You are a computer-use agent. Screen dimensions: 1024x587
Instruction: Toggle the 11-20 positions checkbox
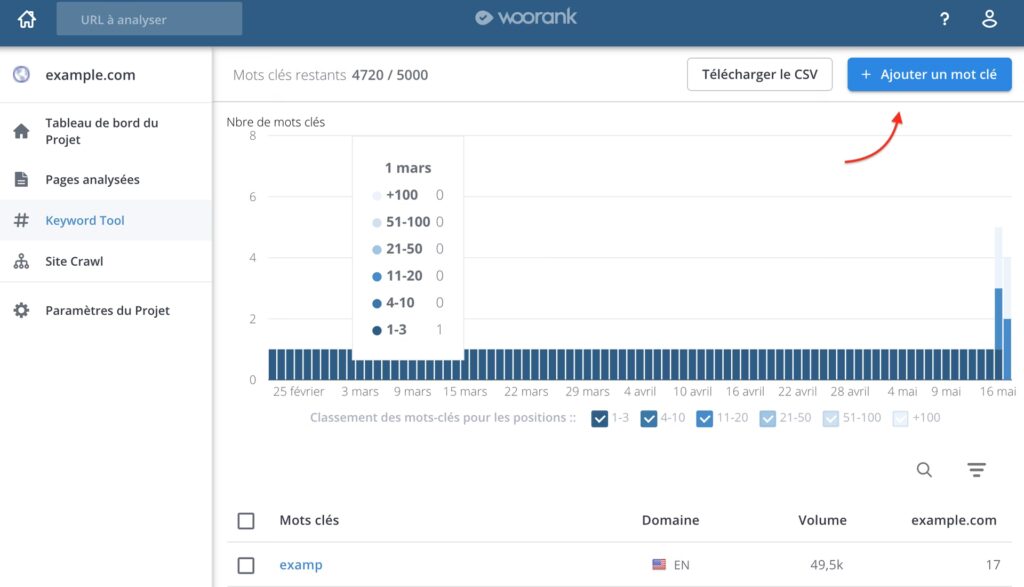click(705, 418)
